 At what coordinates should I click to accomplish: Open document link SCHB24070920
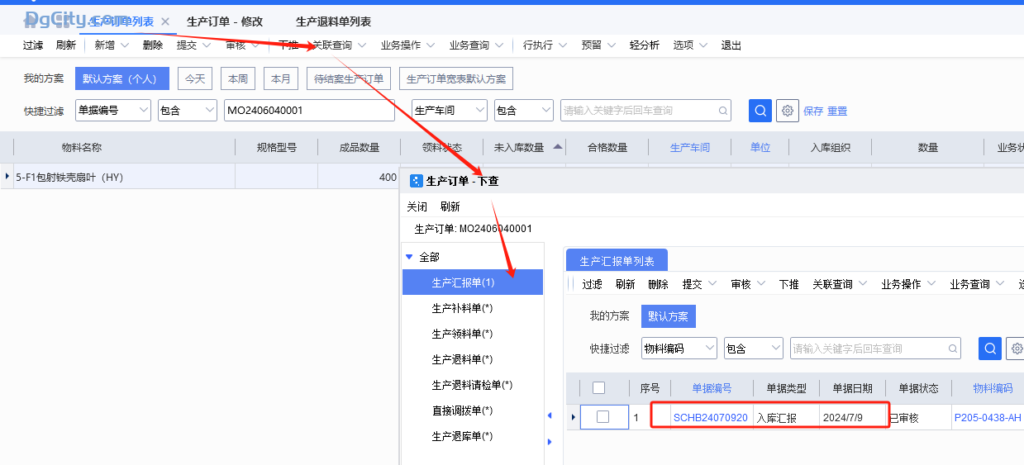(711, 417)
